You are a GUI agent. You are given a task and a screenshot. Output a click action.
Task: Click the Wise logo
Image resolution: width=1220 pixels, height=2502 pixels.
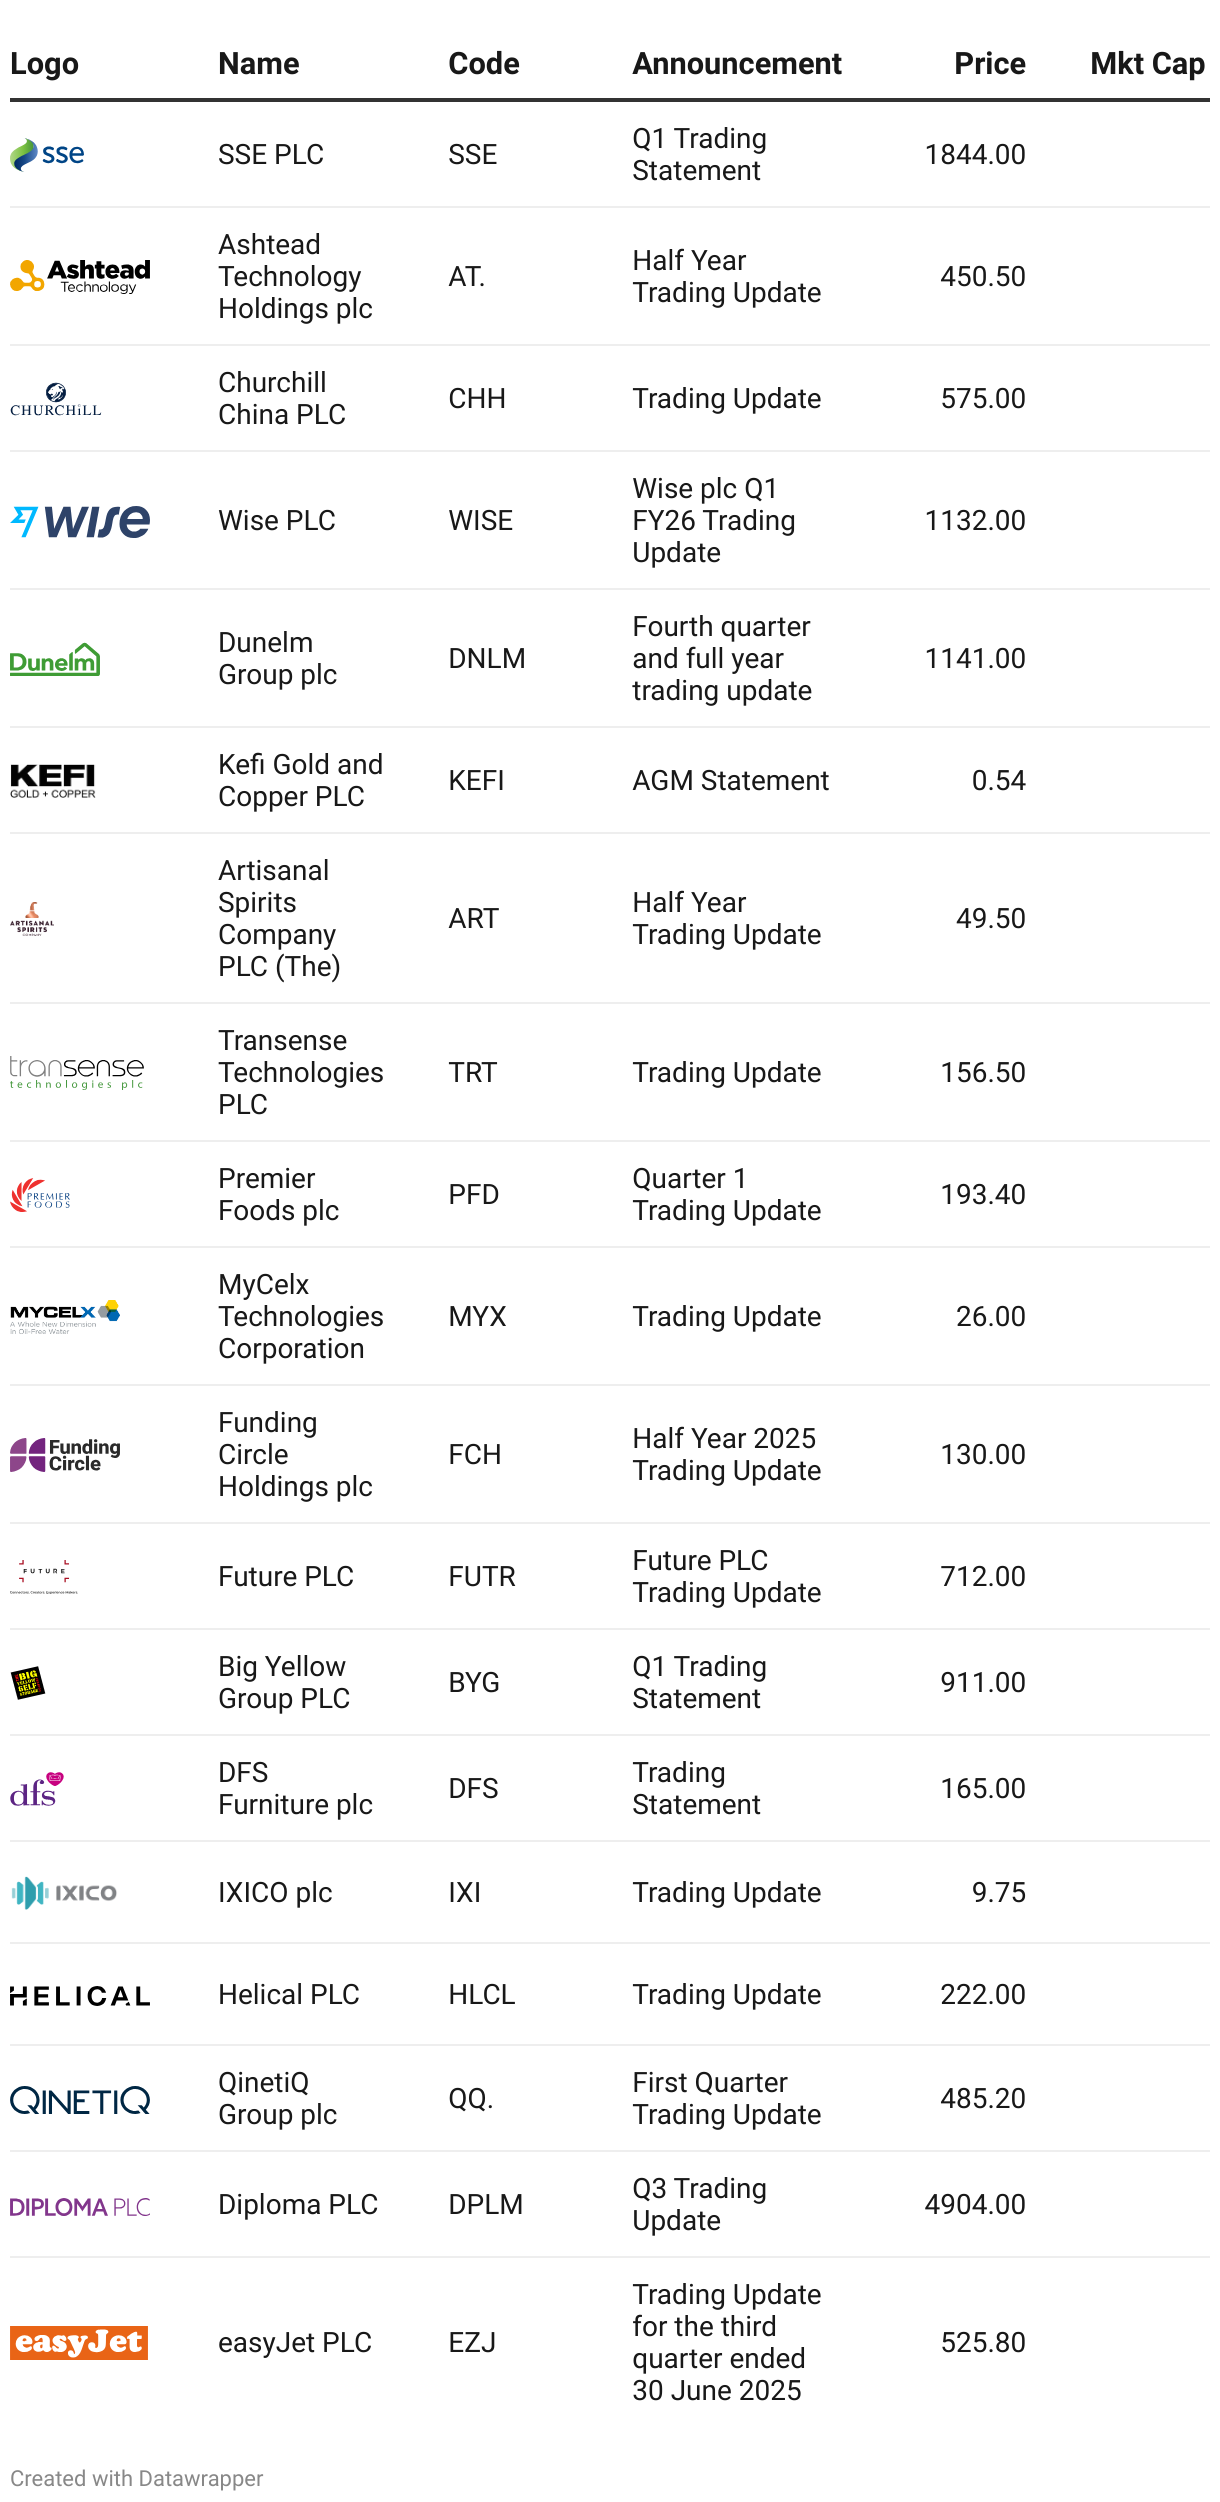(80, 521)
